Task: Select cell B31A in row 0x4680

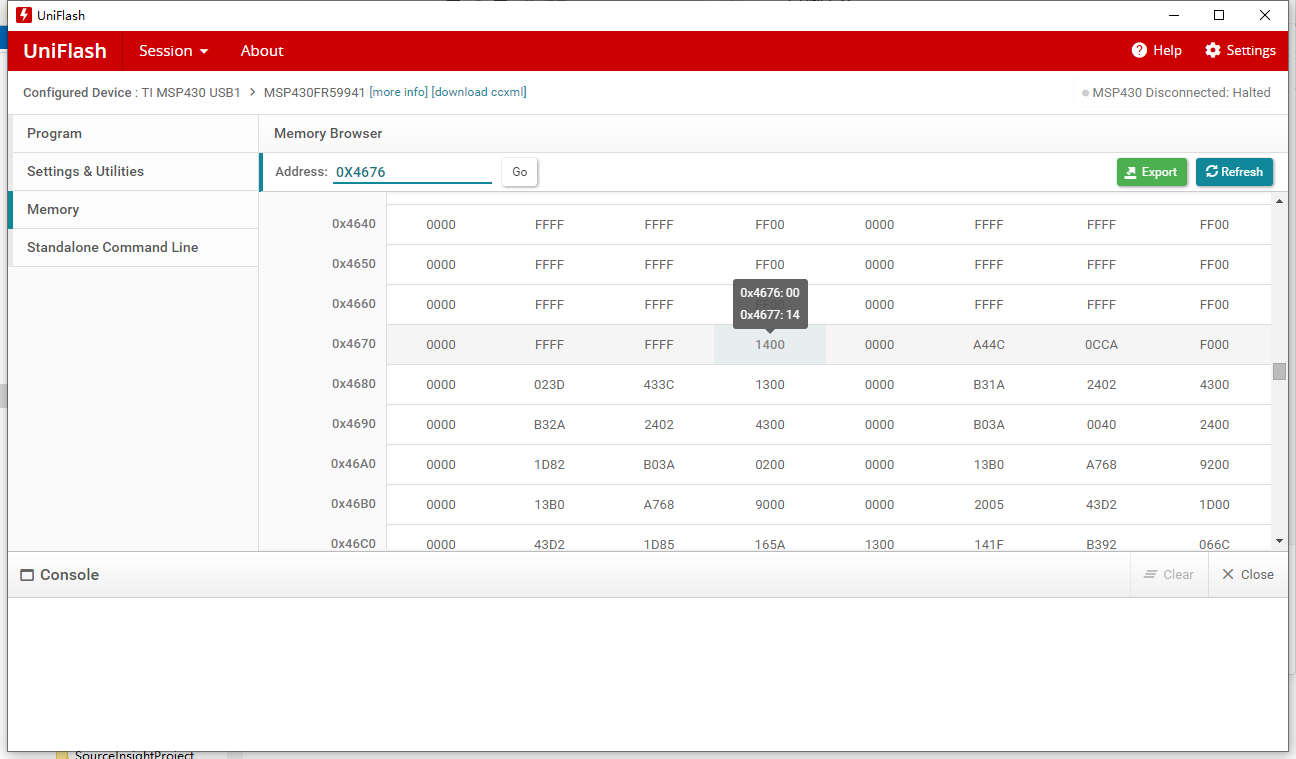Action: [989, 385]
